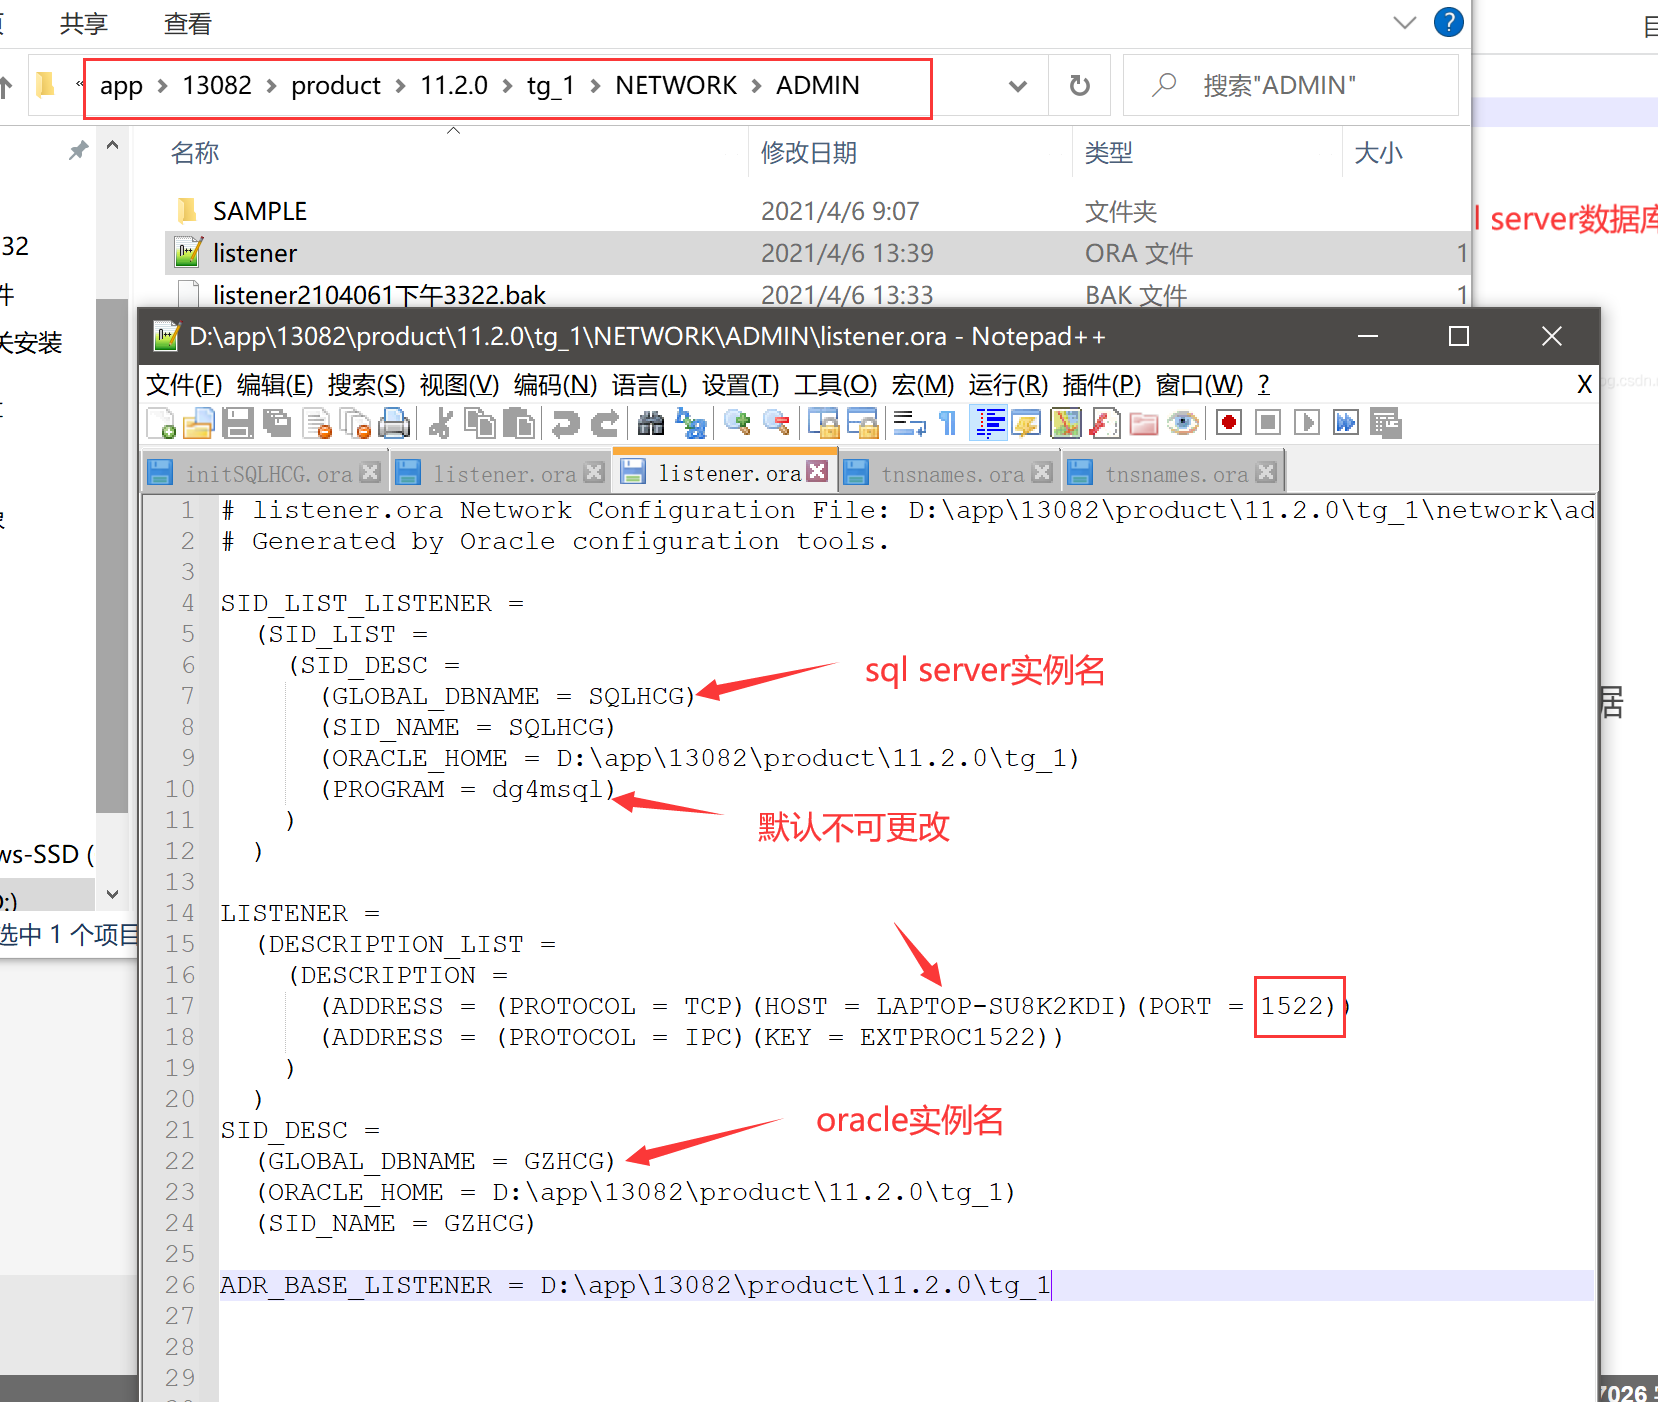This screenshot has width=1658, height=1402.
Task: Open the 插件(P) menu
Action: pyautogui.click(x=1101, y=385)
